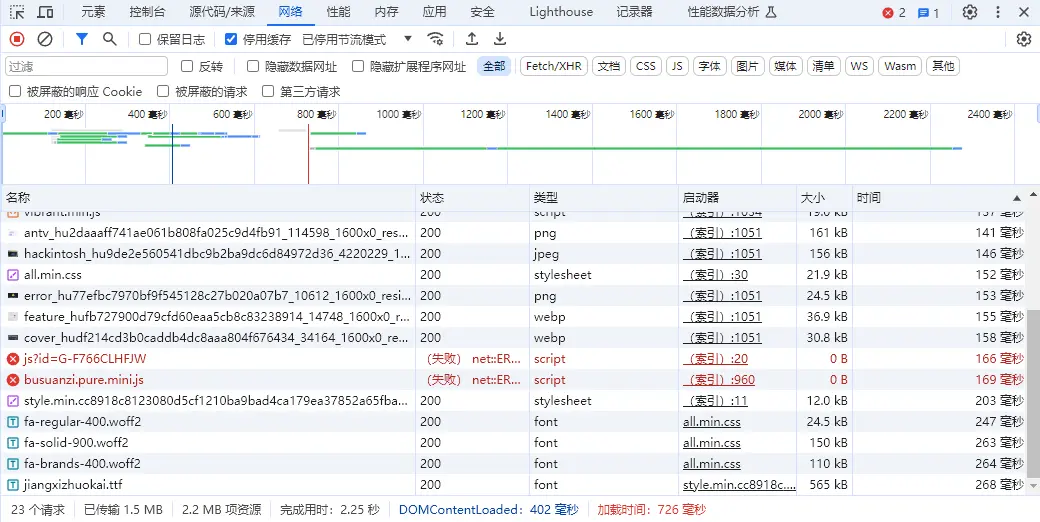The height and width of the screenshot is (522, 1040).
Task: Filter requests by 图片 type
Action: click(x=748, y=66)
